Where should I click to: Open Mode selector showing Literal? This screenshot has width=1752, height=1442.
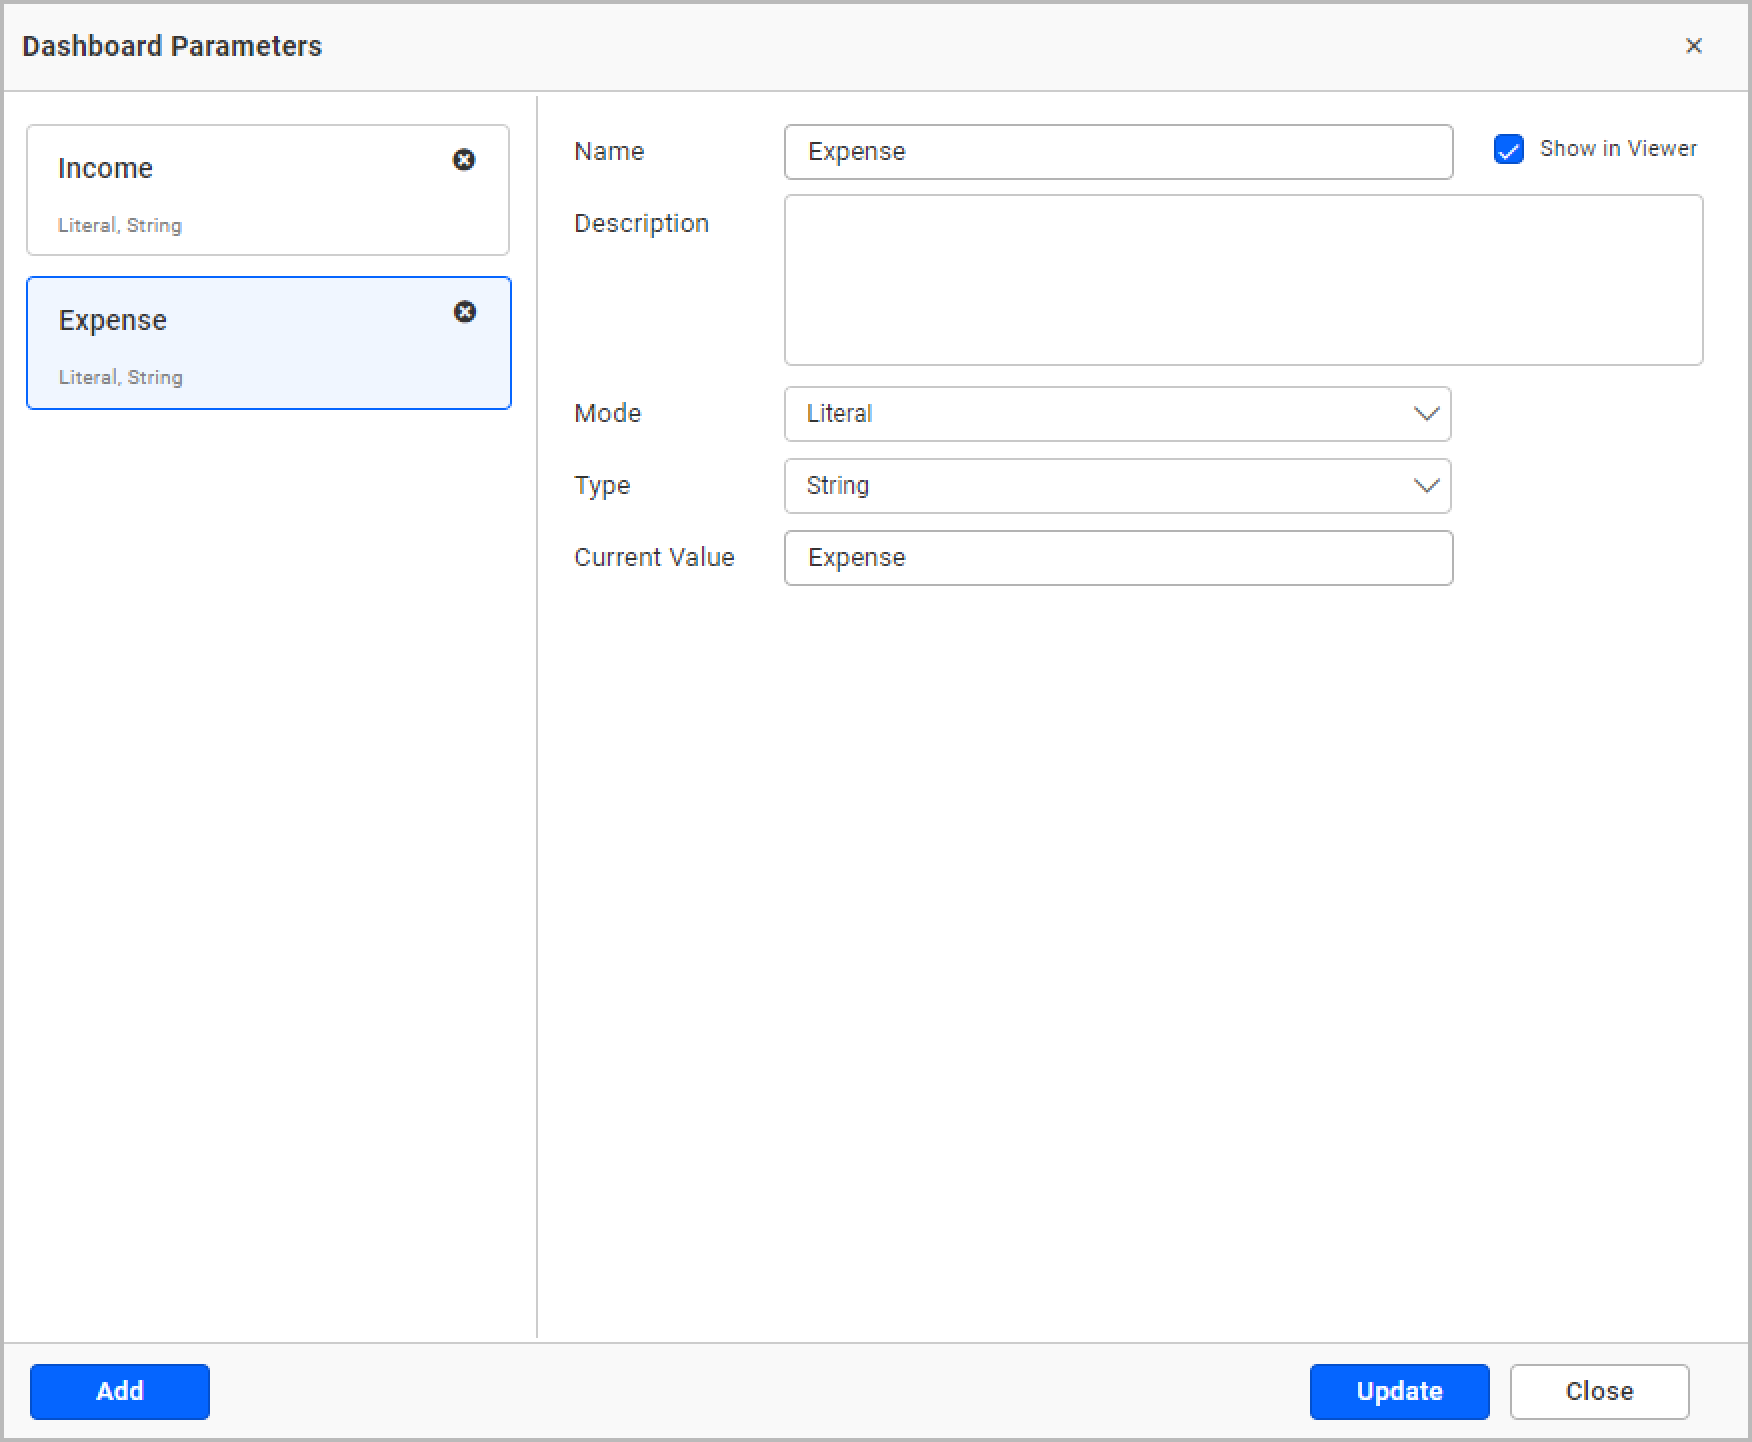click(x=1117, y=413)
